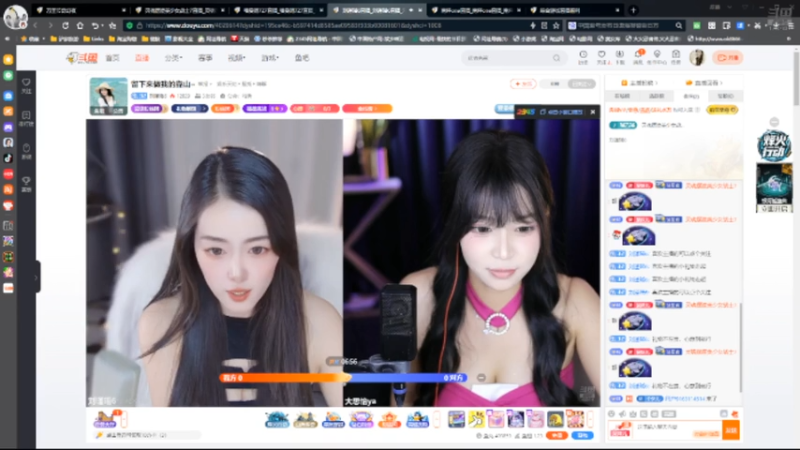800x450 pixels.
Task: Open the history clock icon in header
Action: click(x=583, y=57)
